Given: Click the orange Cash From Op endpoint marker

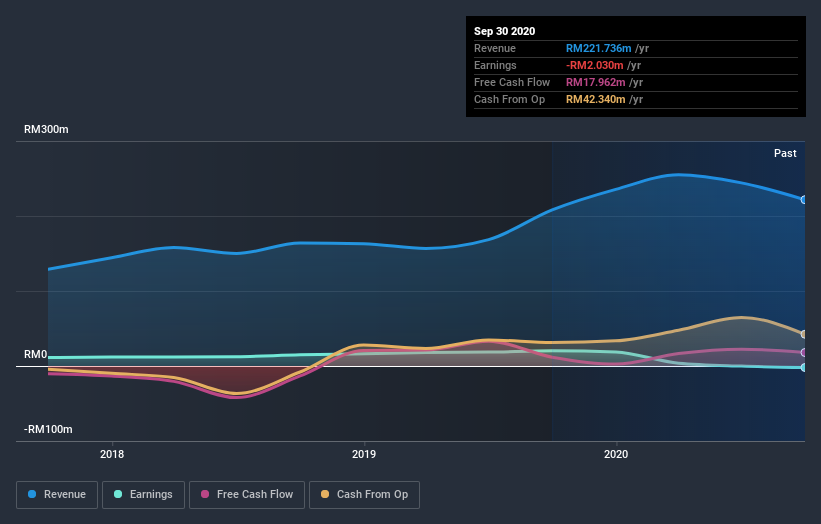Looking at the screenshot, I should pyautogui.click(x=804, y=334).
